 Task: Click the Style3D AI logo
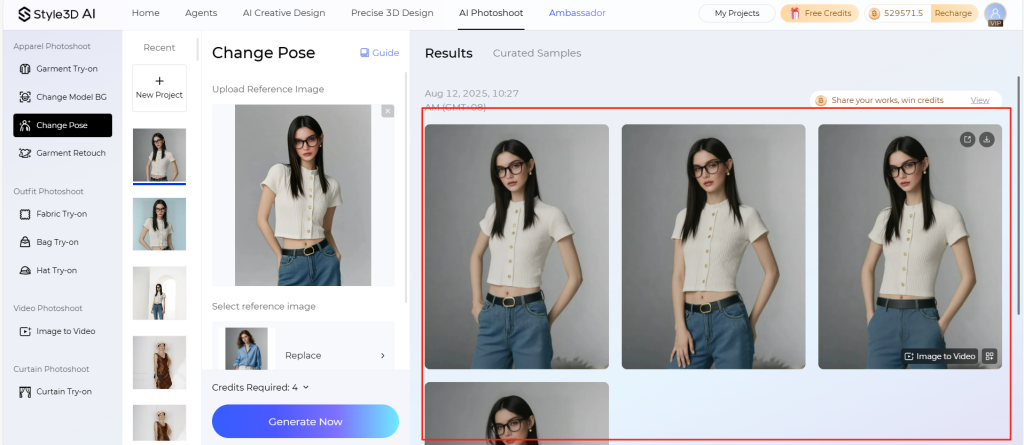[56, 14]
